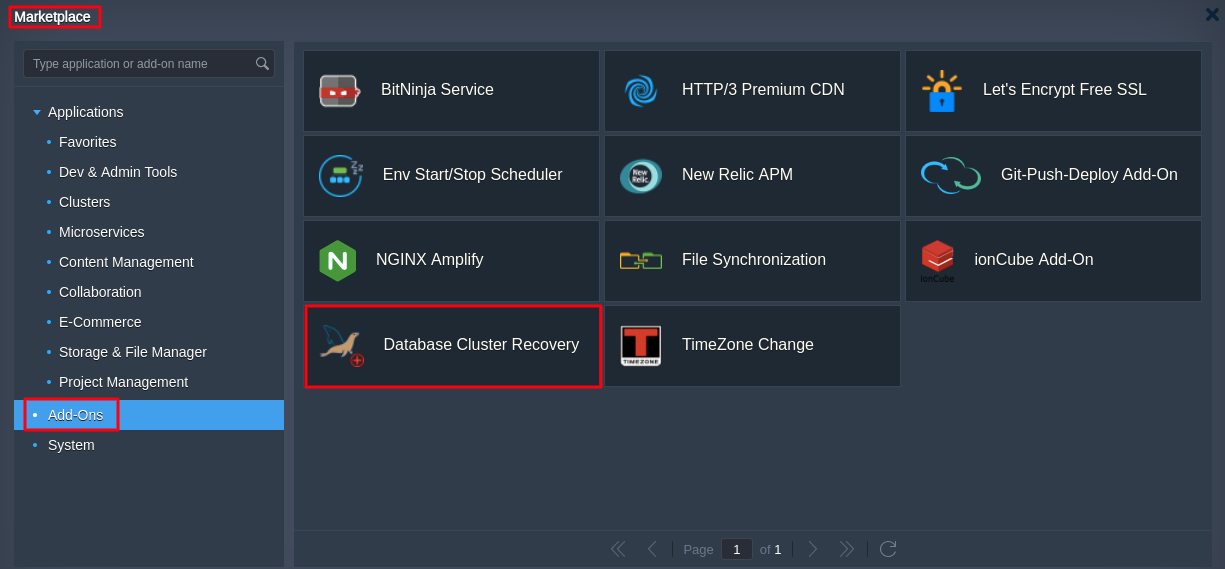
Task: Select the Applications tree label
Action: coord(86,112)
